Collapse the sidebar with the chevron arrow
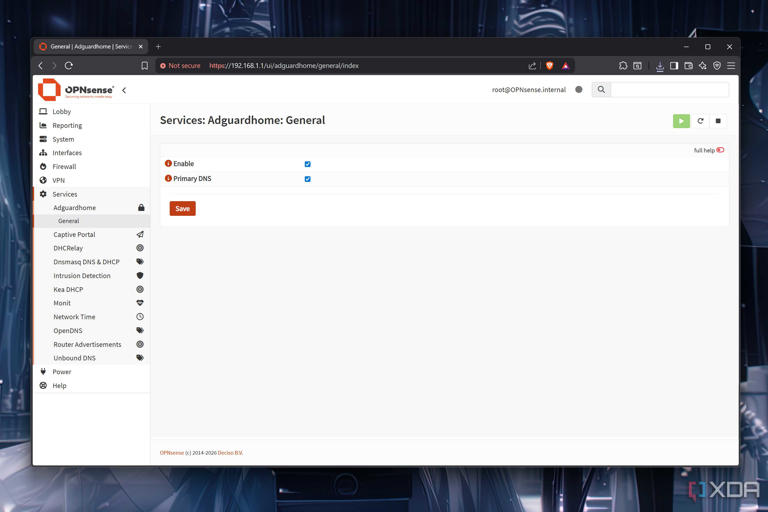 (124, 90)
